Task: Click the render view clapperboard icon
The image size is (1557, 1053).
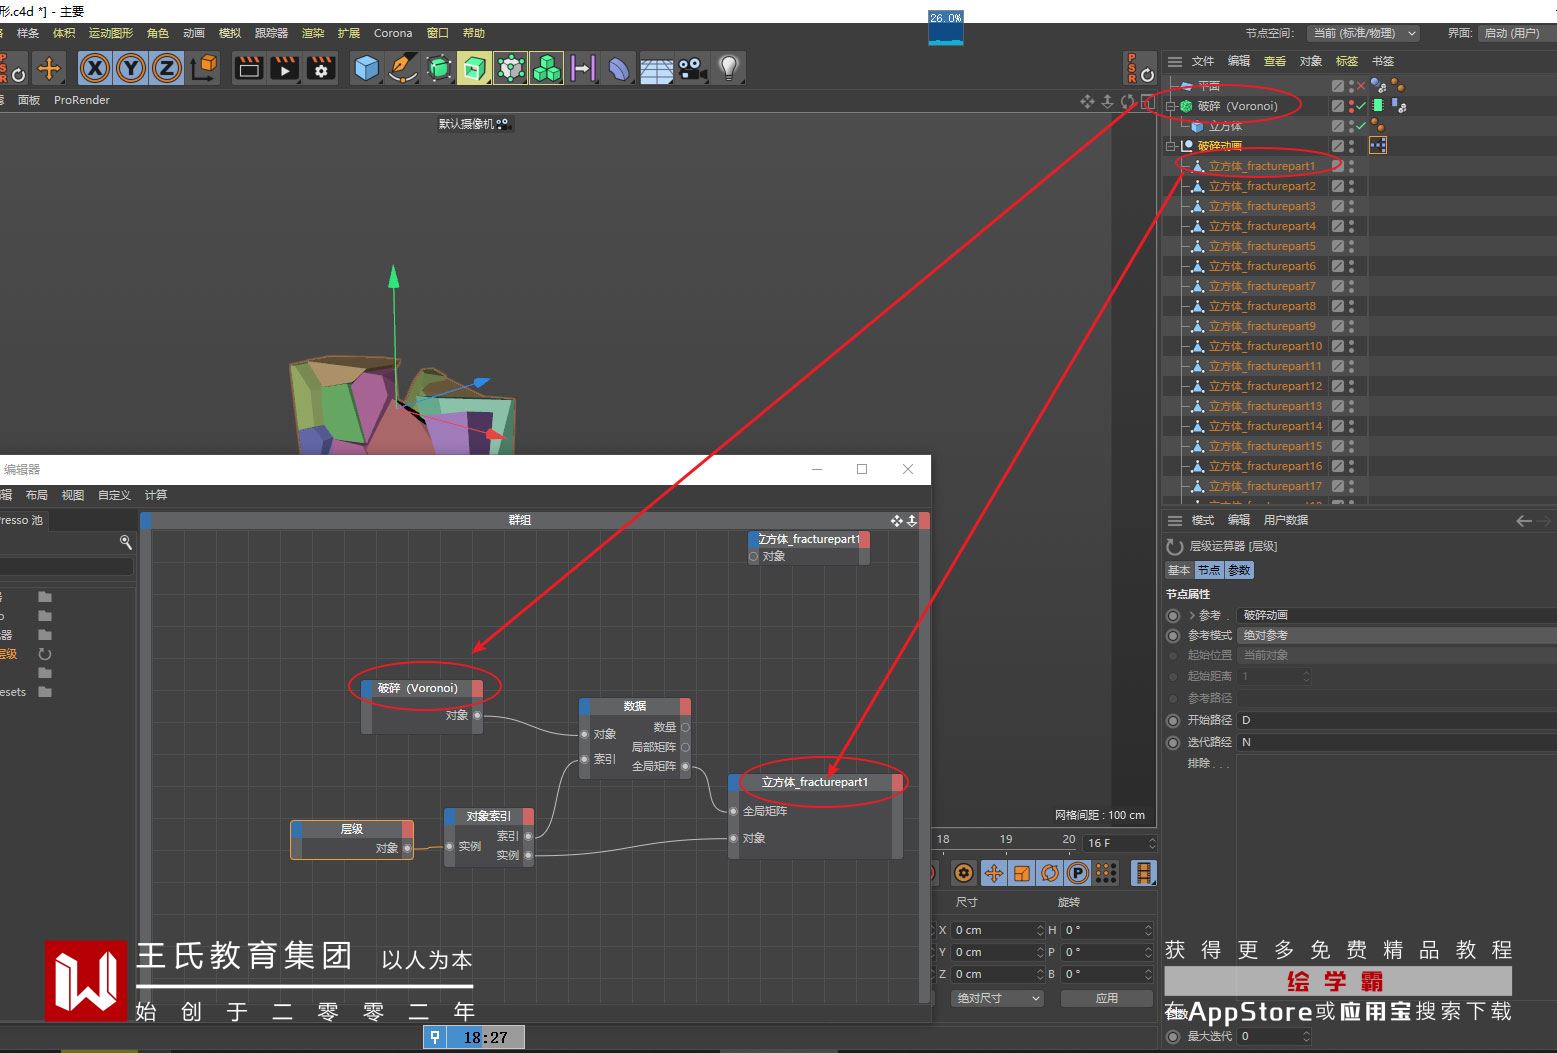Action: click(x=248, y=68)
